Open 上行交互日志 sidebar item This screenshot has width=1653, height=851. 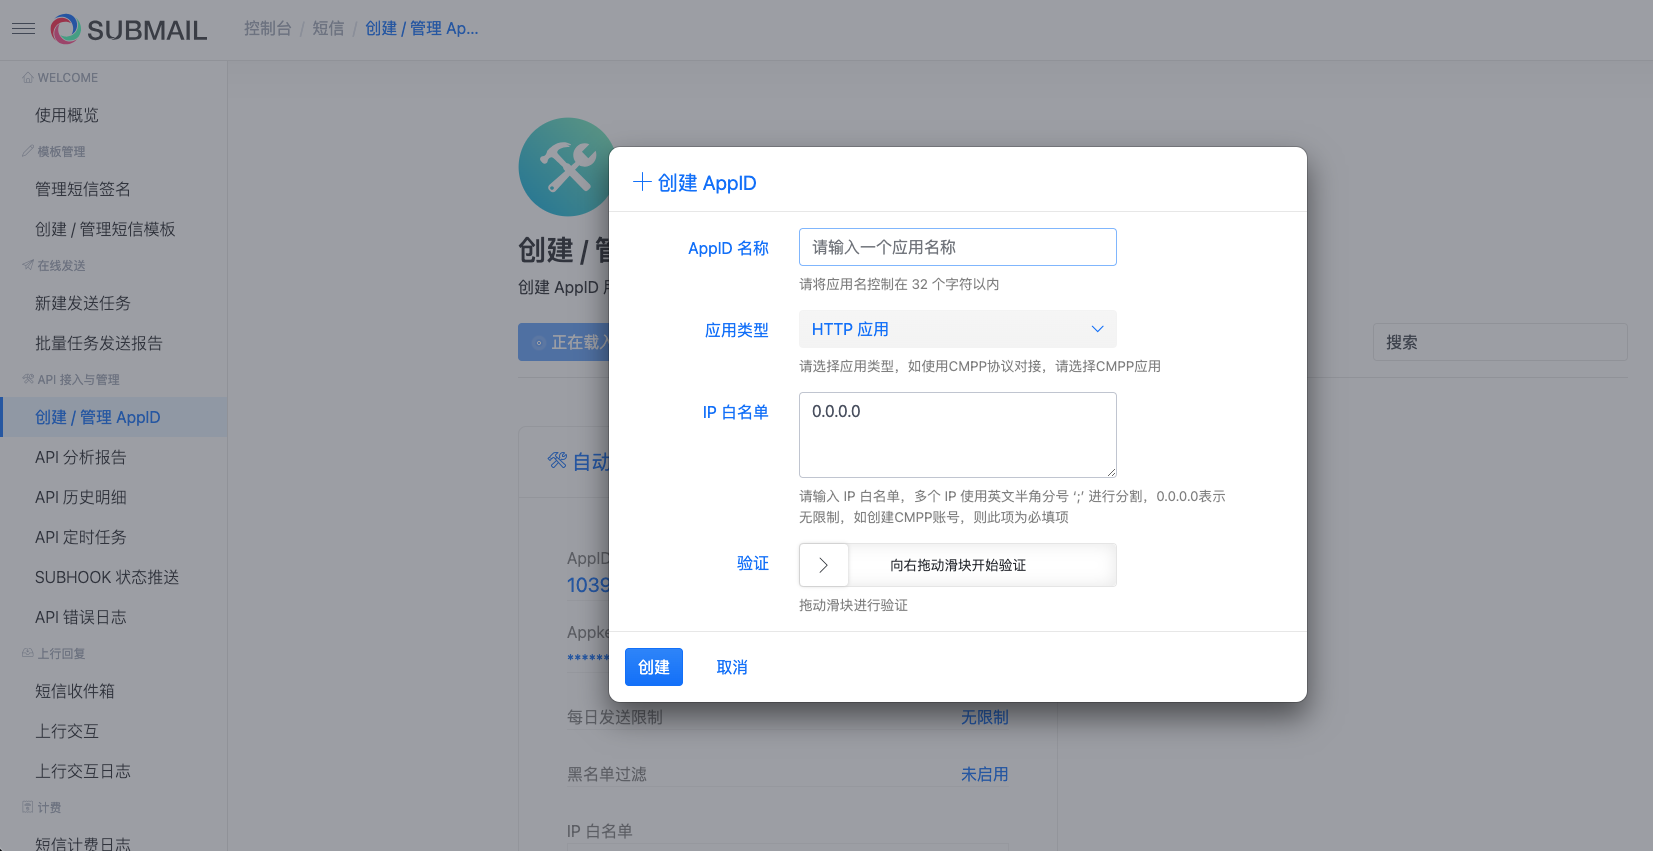[x=83, y=771]
